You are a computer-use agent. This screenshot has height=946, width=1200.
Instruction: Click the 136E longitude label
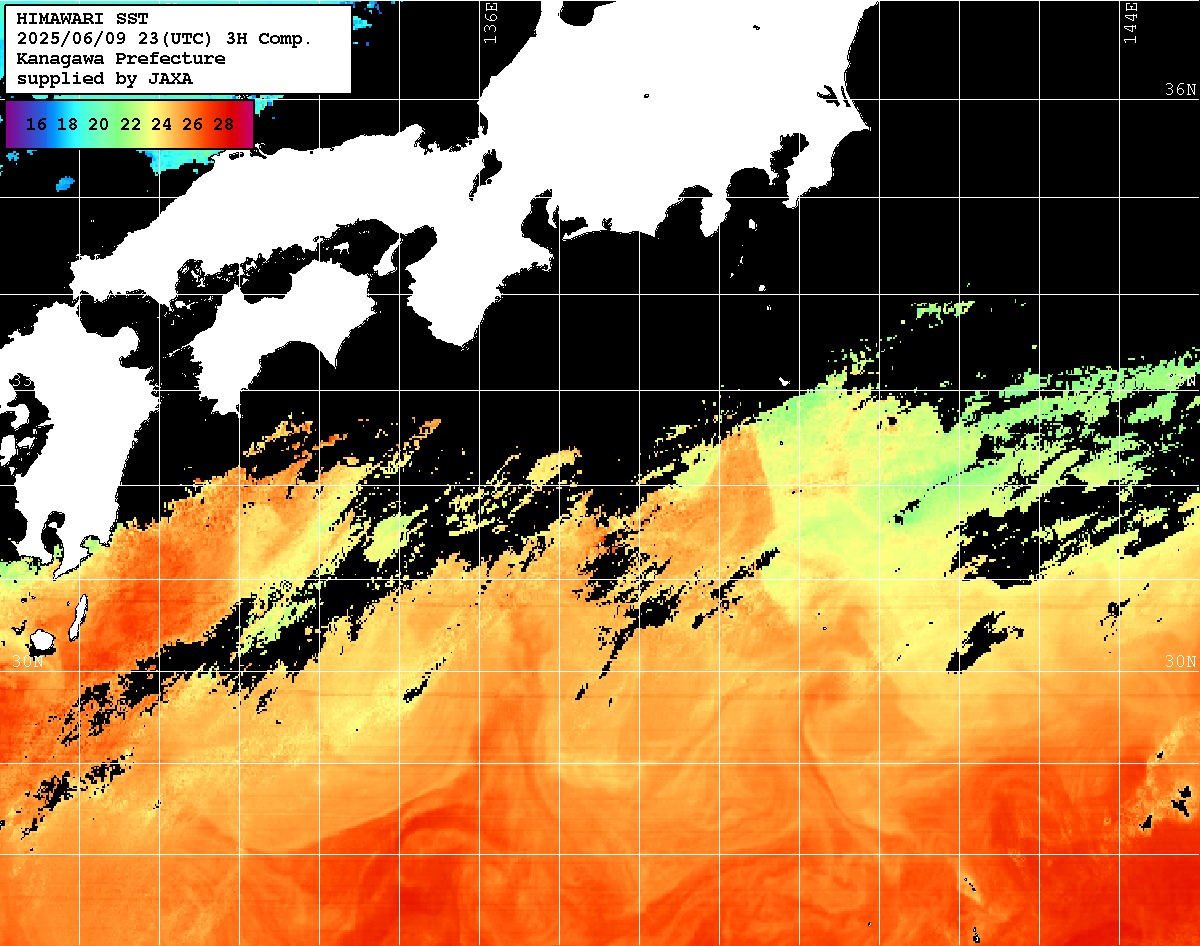[x=490, y=22]
